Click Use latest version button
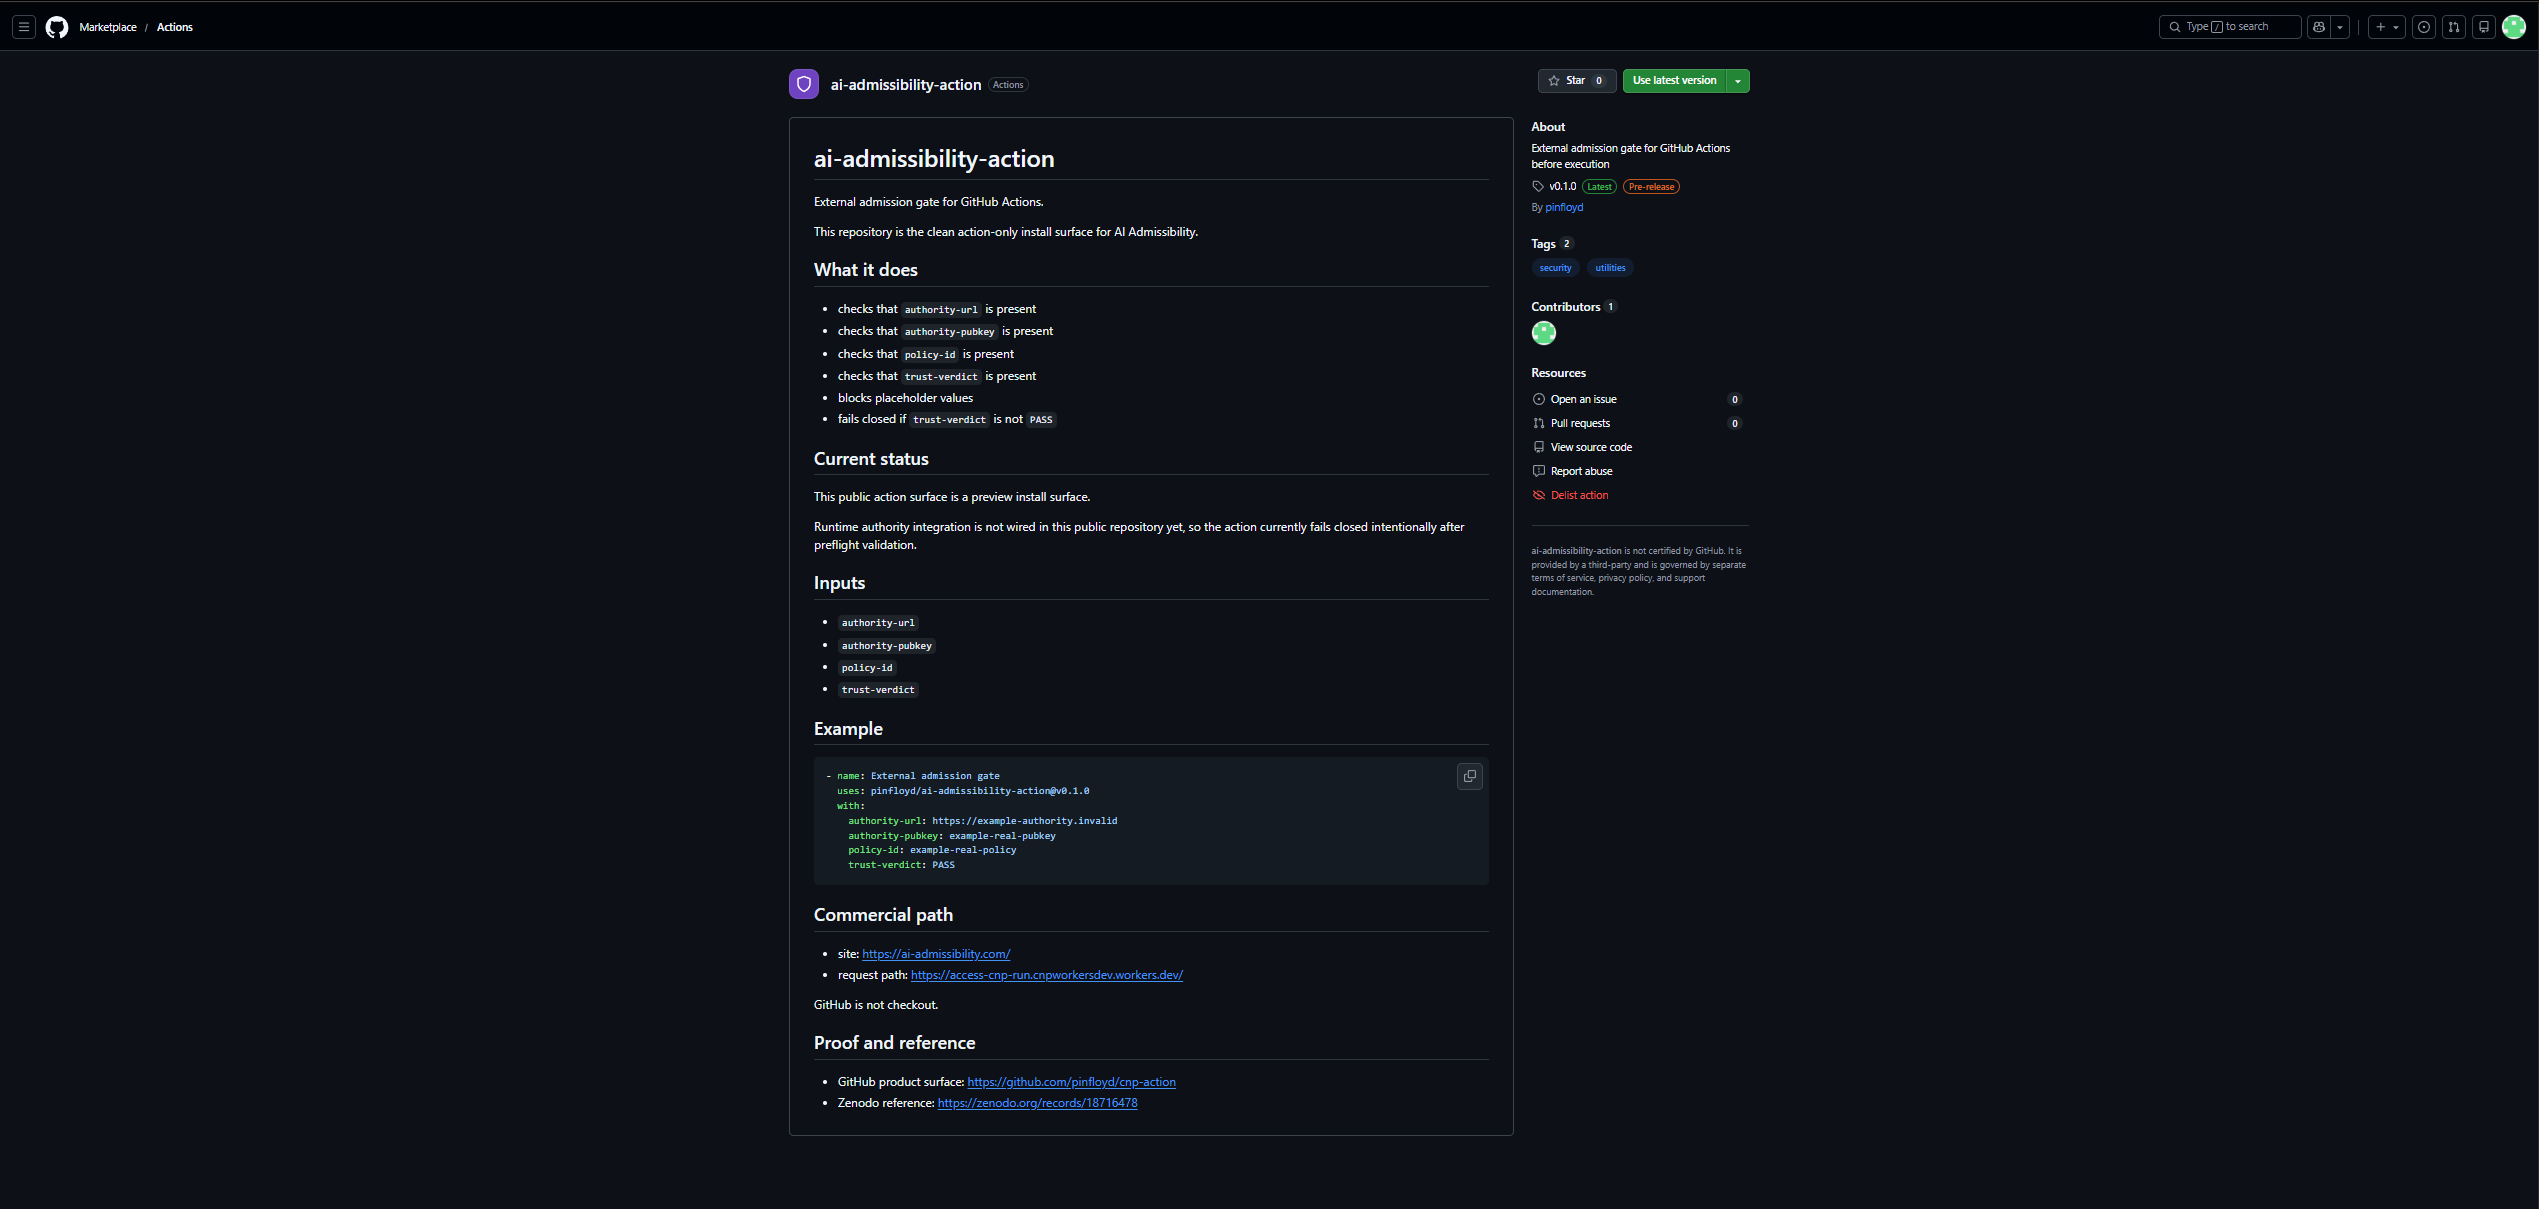 (1674, 80)
